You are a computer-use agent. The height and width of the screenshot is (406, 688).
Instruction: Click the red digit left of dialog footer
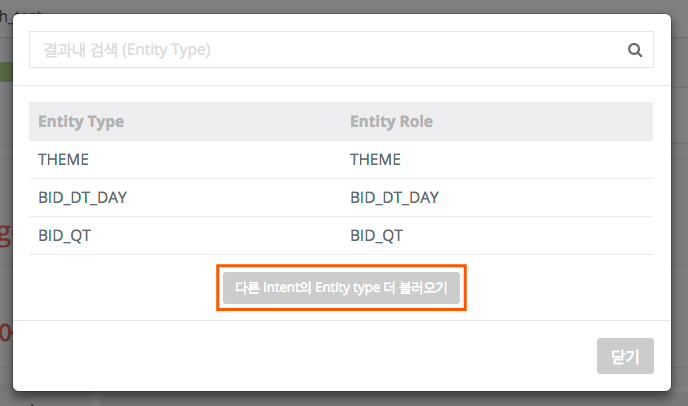tap(5, 331)
